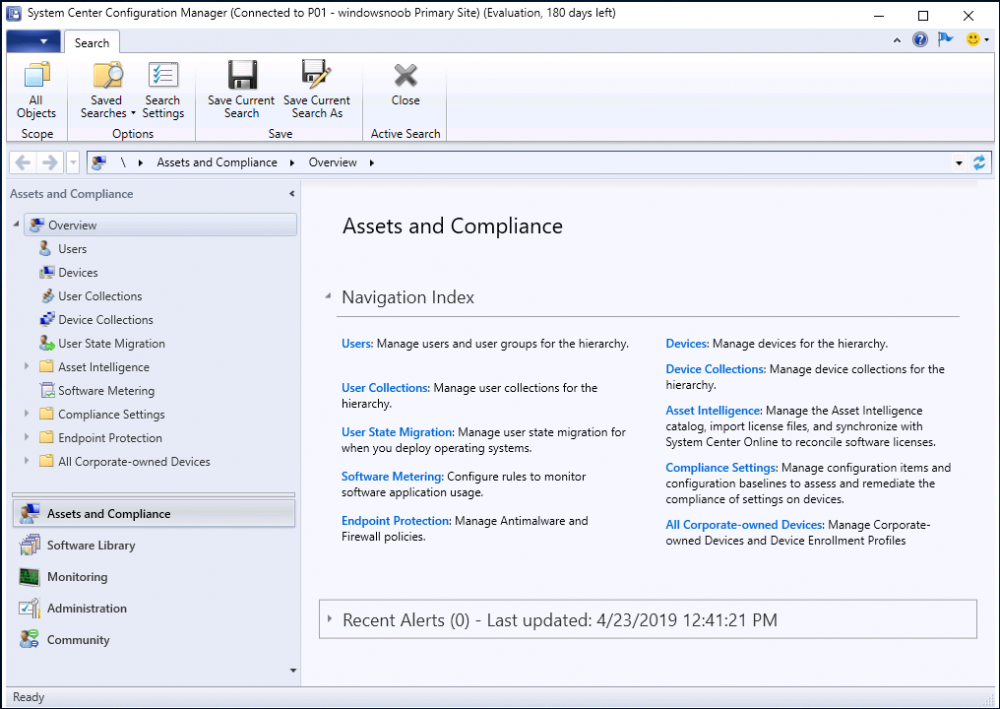Expand the Endpoint Protection folder

(26, 437)
